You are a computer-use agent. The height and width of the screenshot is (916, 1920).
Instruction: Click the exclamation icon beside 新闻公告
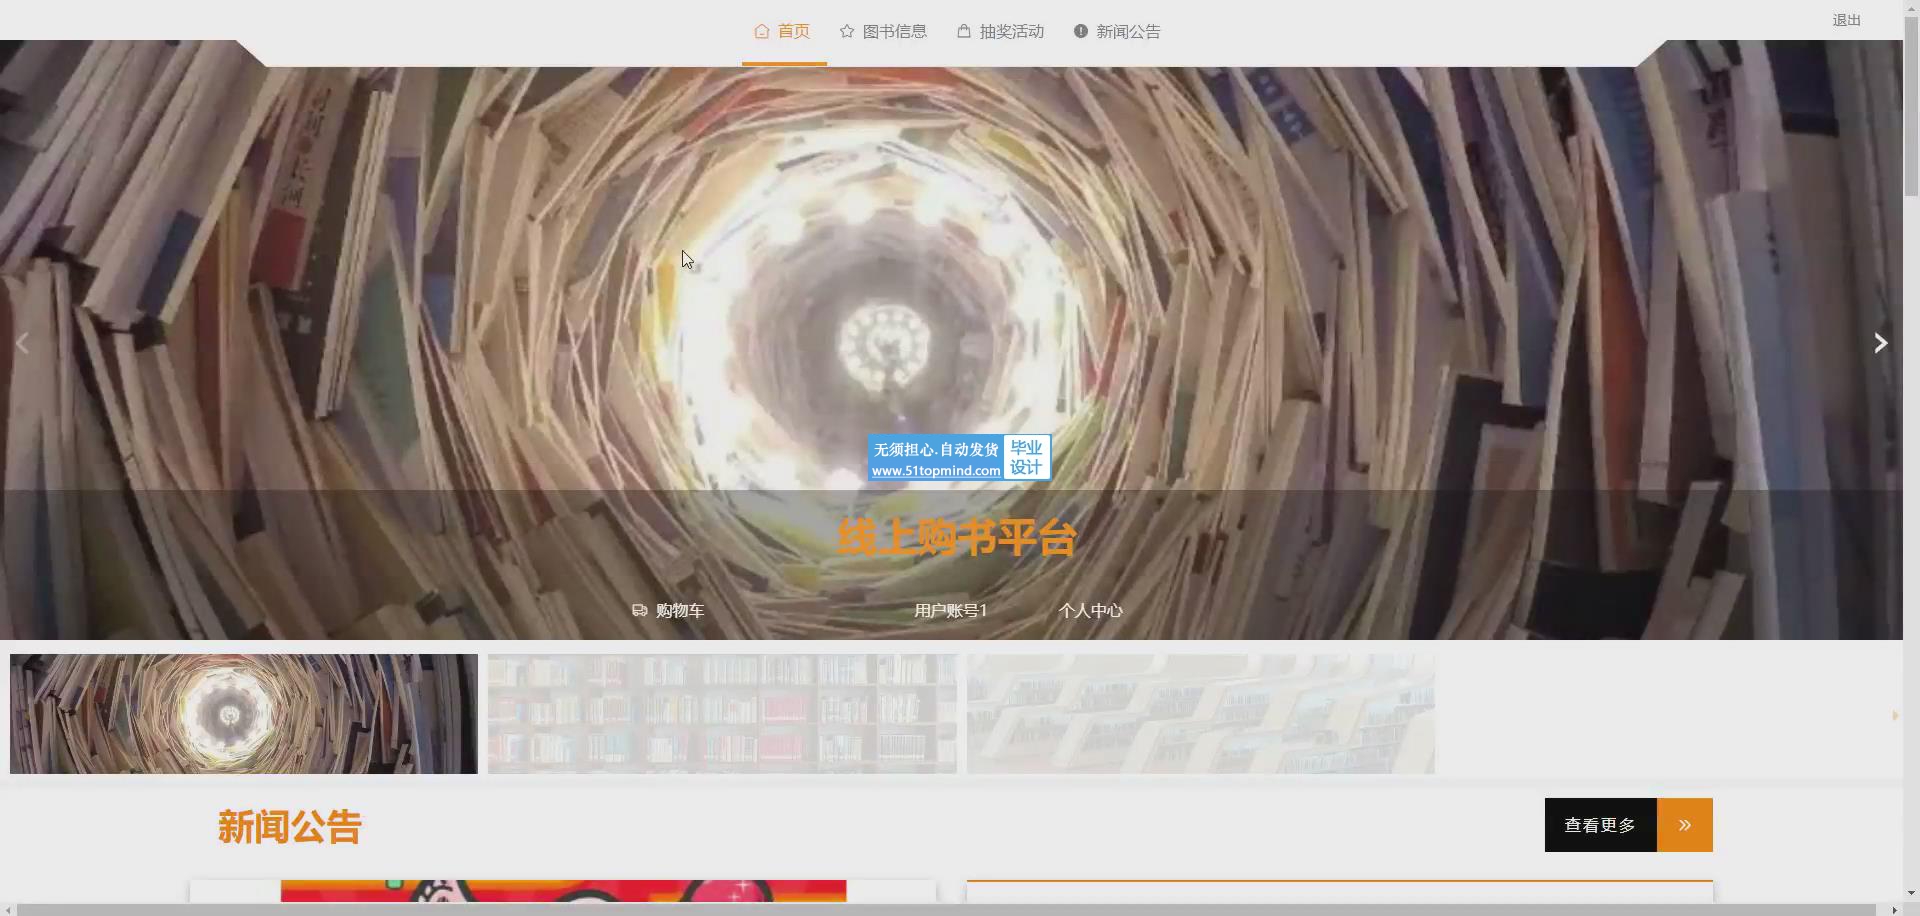[1081, 31]
